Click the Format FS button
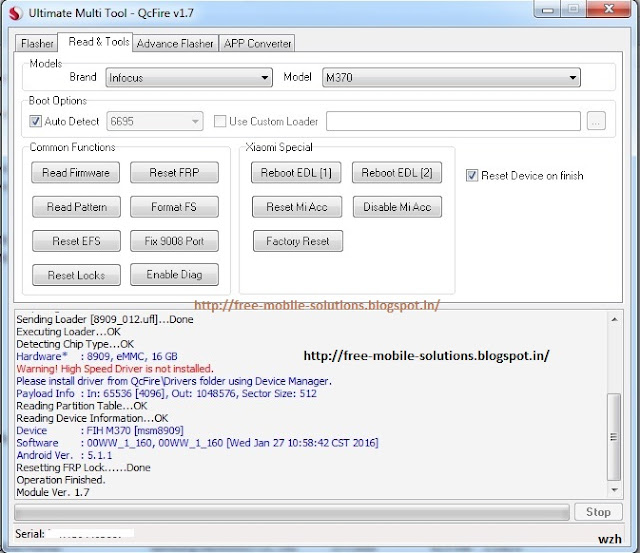 click(174, 207)
